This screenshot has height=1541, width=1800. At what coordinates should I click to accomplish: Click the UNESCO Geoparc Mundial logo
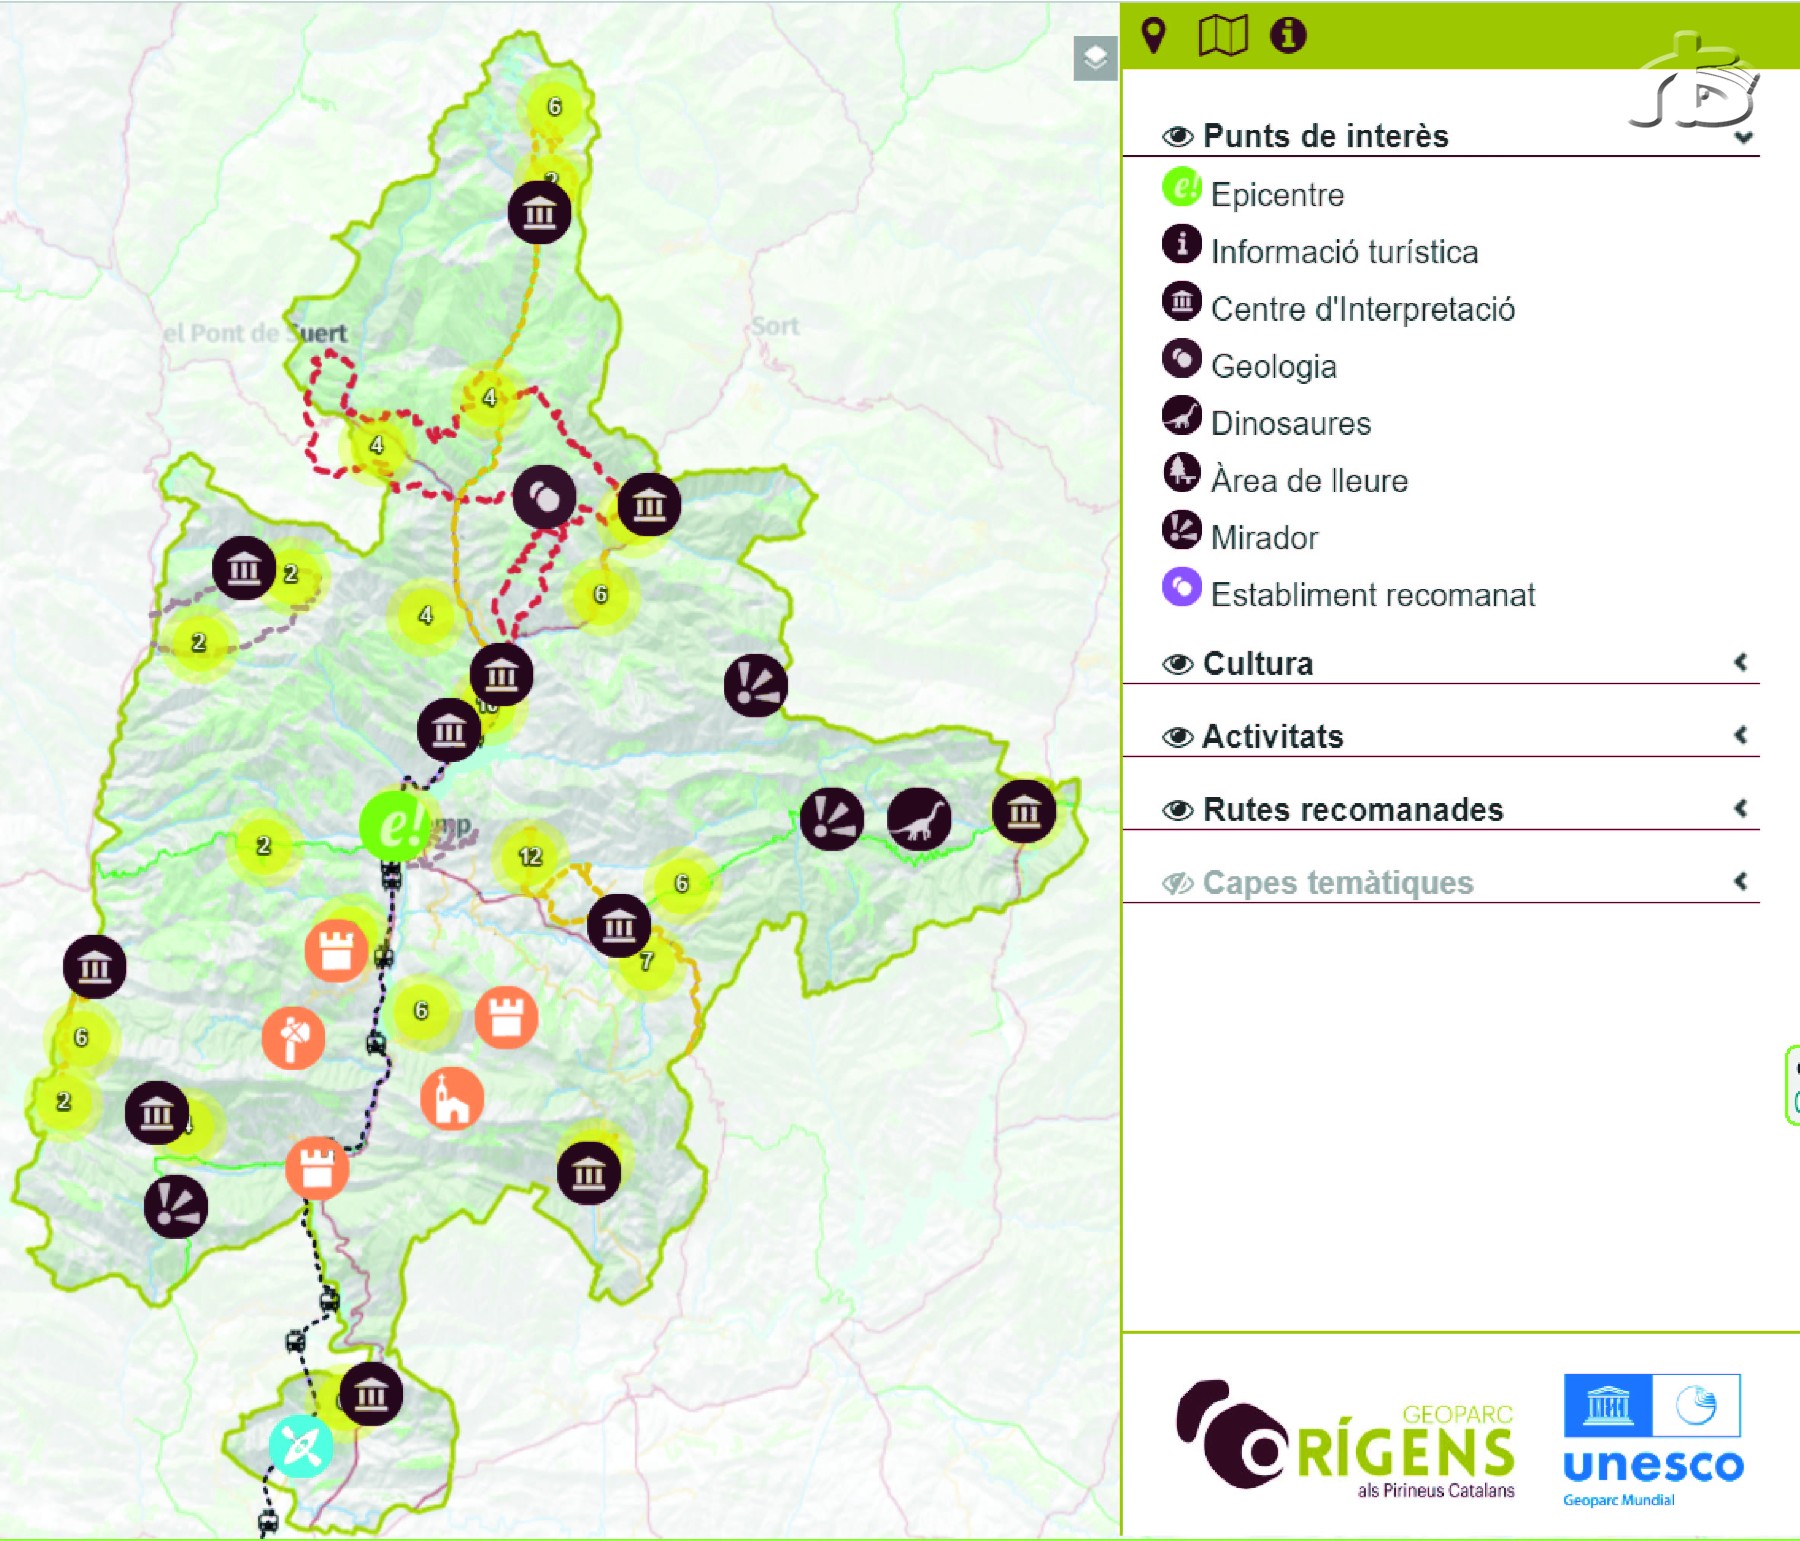pos(1652,1439)
